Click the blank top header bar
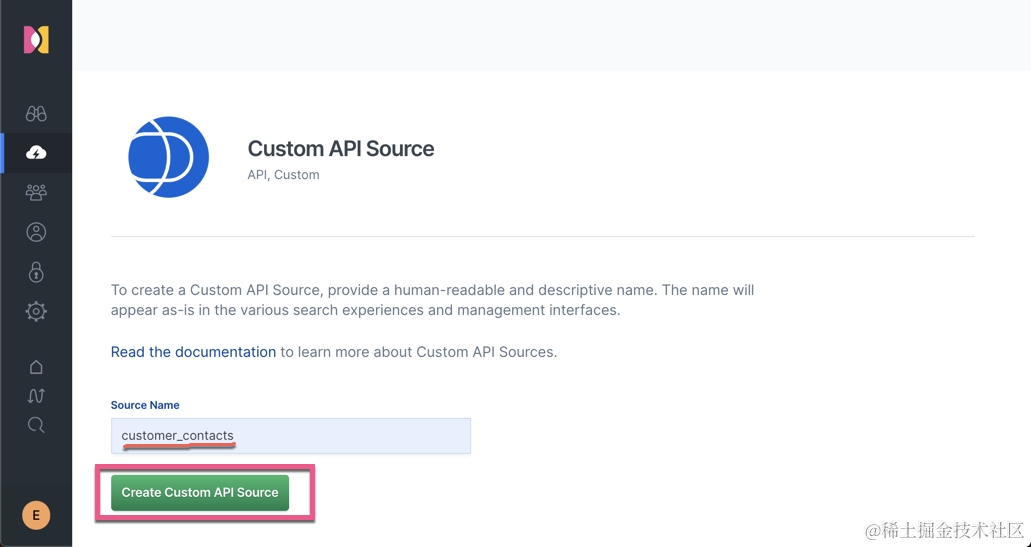 (x=550, y=35)
